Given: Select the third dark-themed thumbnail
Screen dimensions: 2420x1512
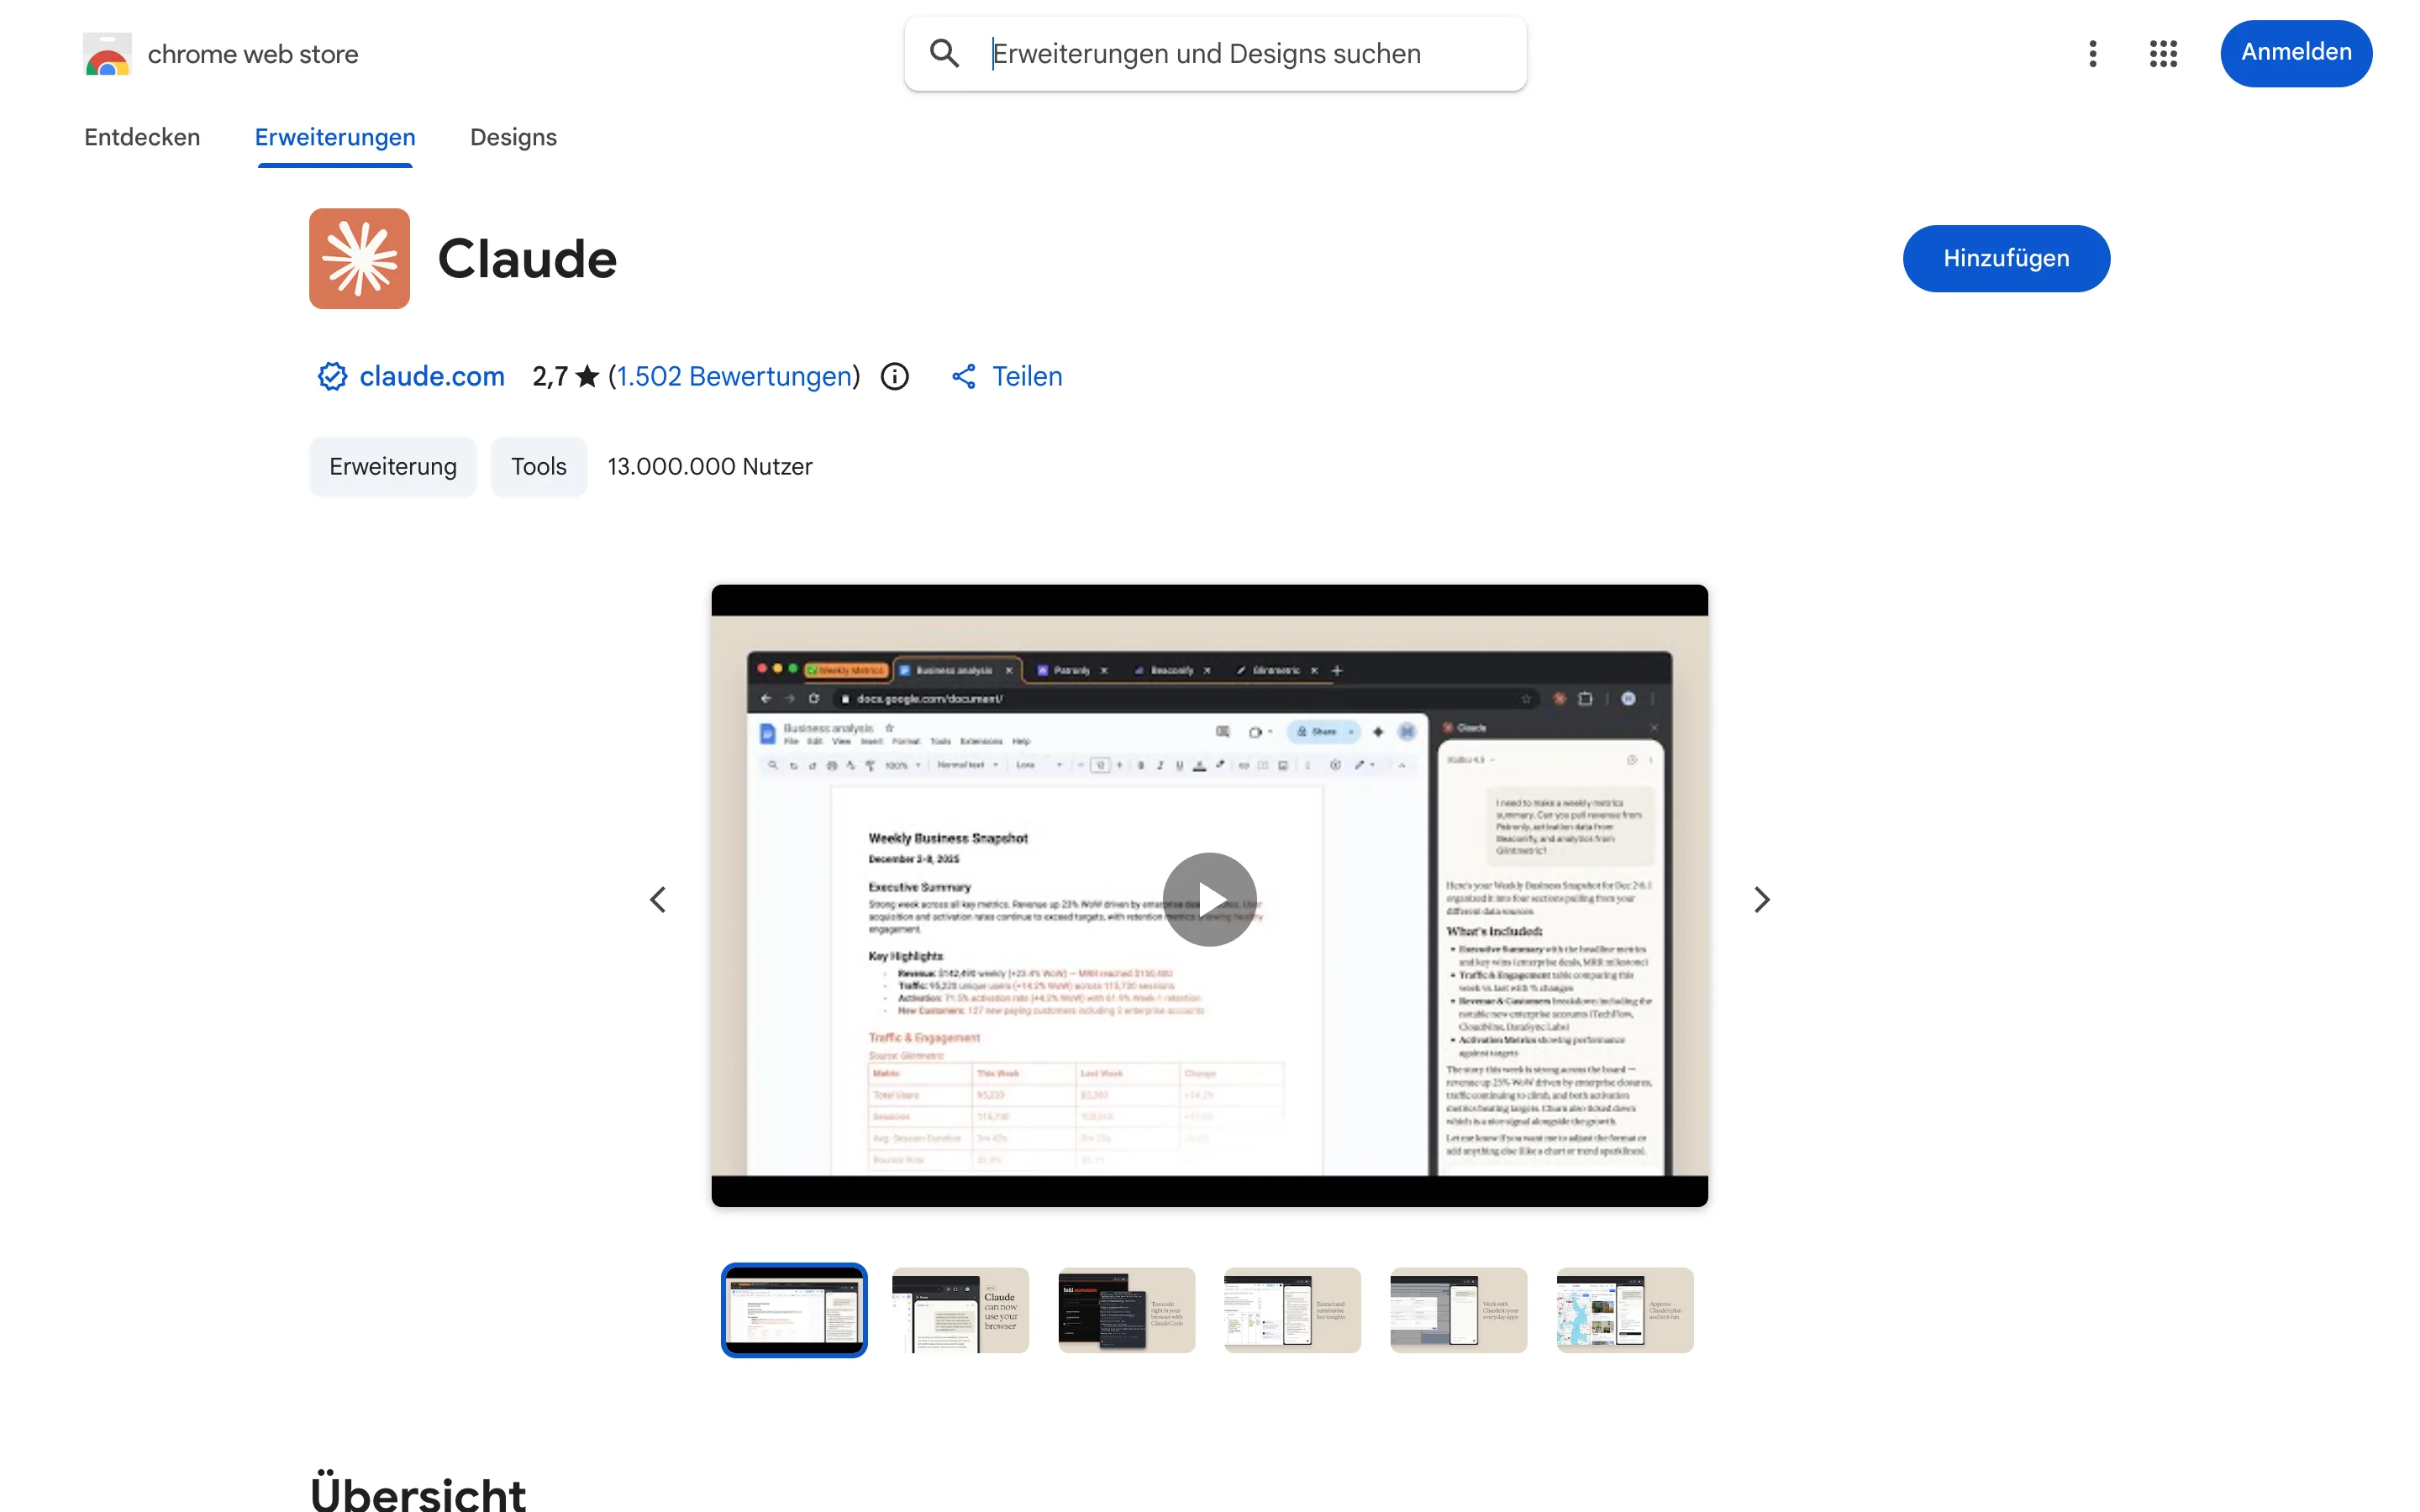Looking at the screenshot, I should (x=1126, y=1310).
